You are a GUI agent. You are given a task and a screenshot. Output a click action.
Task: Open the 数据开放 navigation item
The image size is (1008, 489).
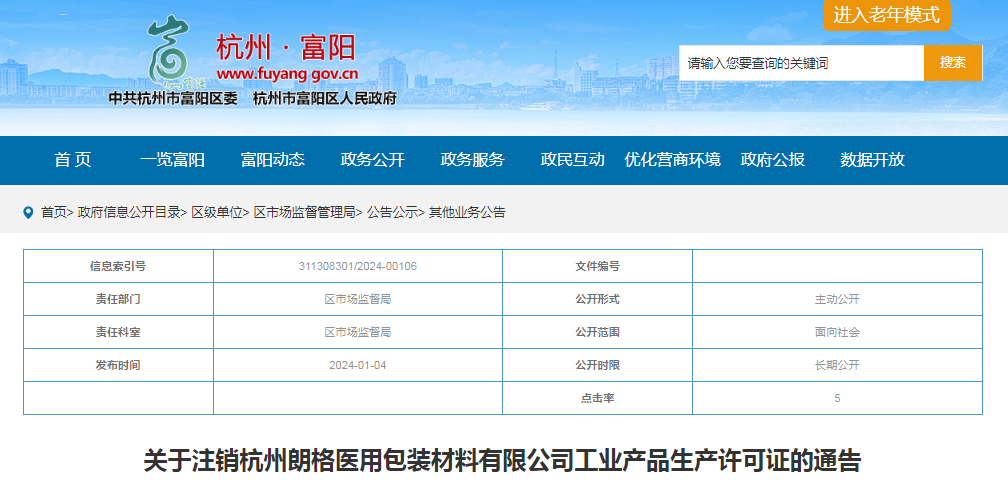[x=872, y=160]
